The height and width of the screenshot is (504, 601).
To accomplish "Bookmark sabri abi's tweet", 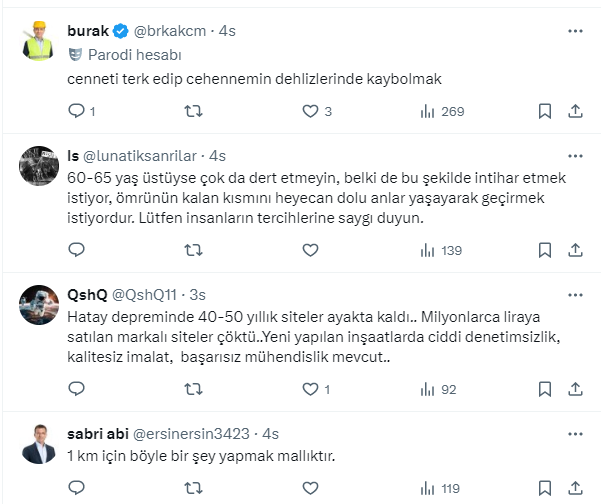I will pyautogui.click(x=544, y=489).
